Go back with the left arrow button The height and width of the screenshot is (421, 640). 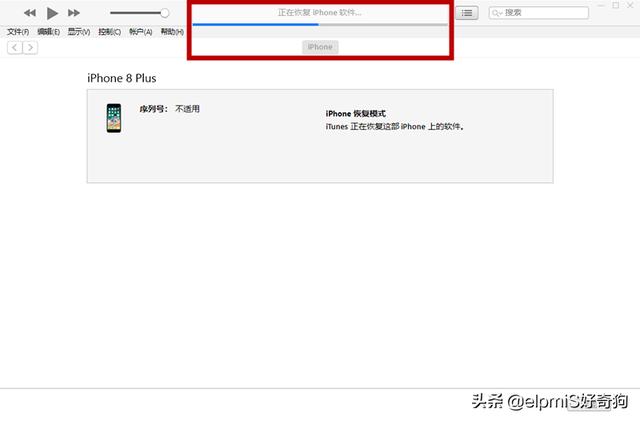[x=15, y=48]
